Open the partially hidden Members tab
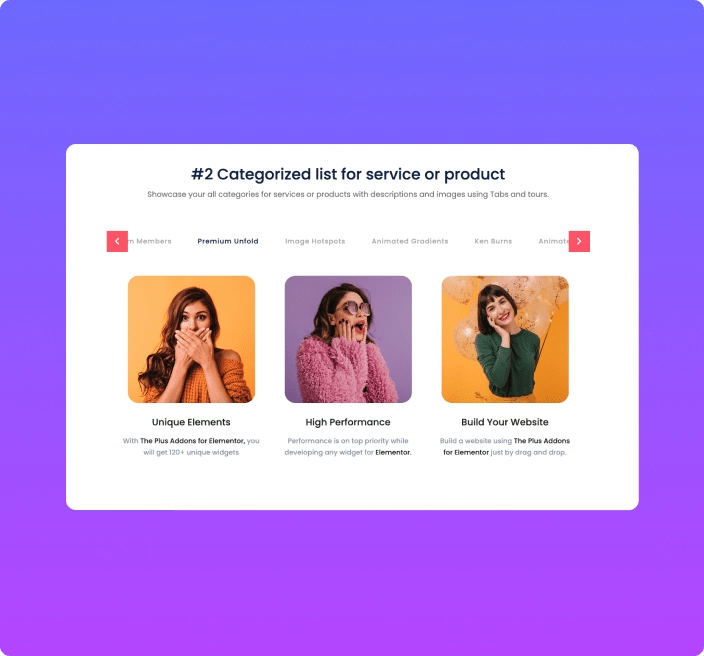704x656 pixels. 150,242
